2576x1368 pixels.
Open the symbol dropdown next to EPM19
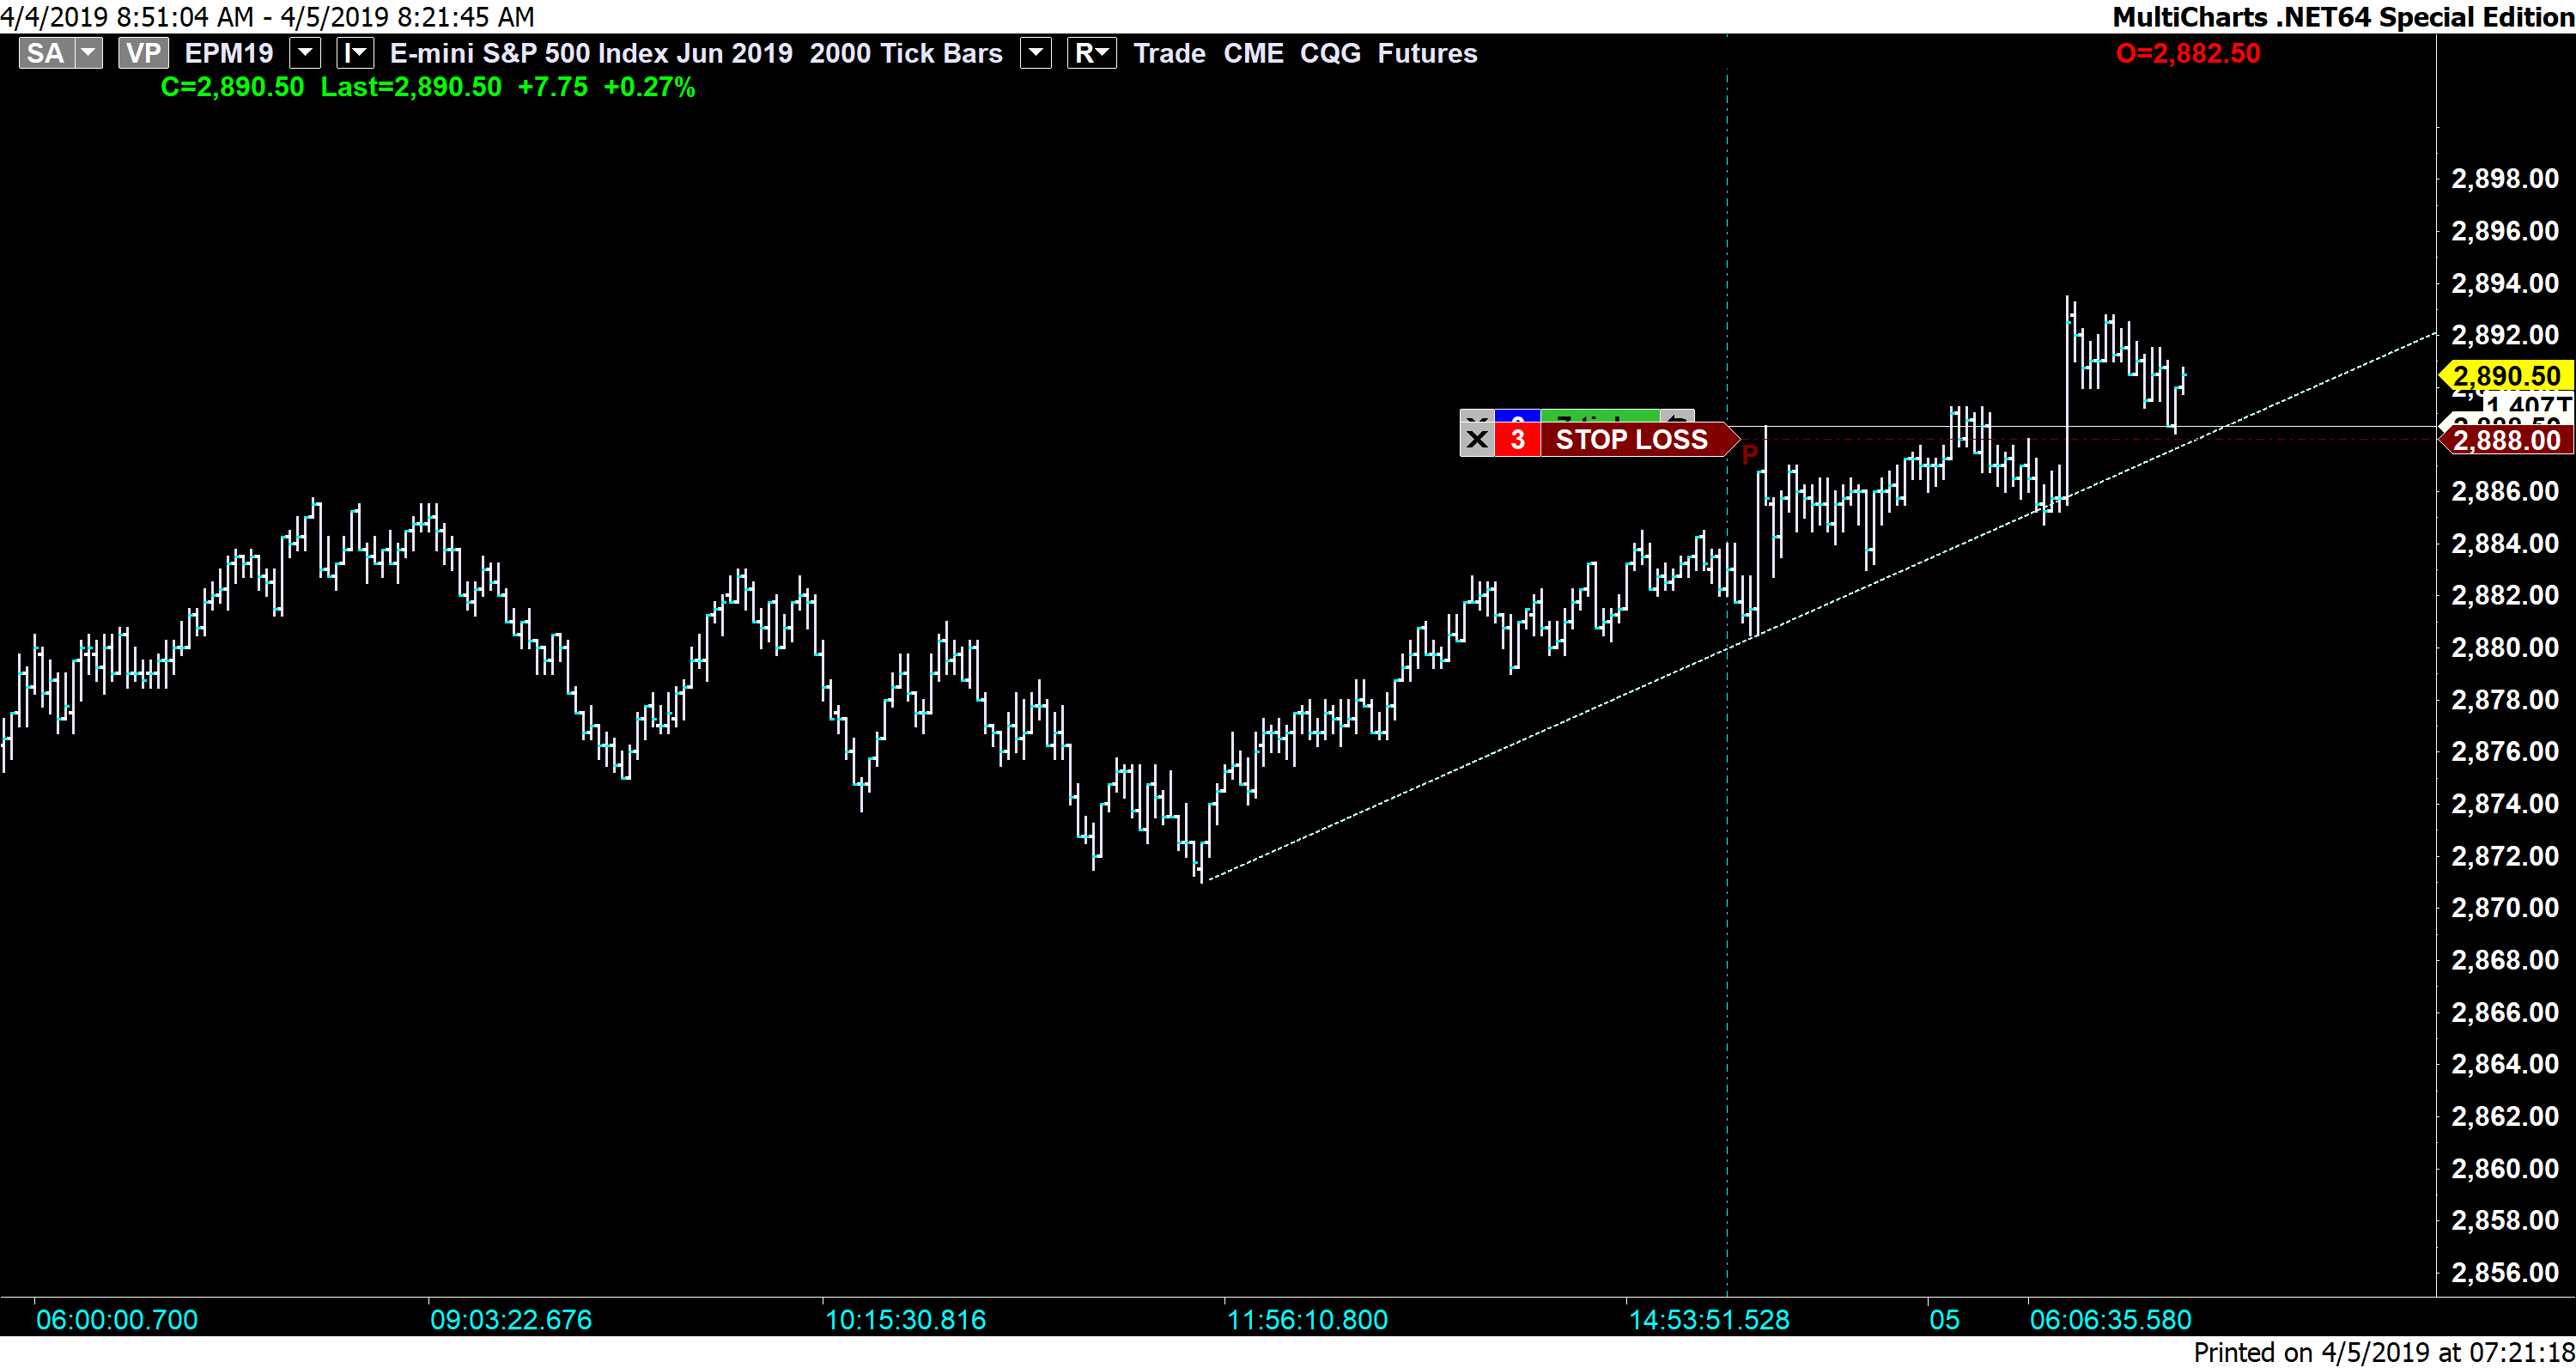[x=304, y=53]
